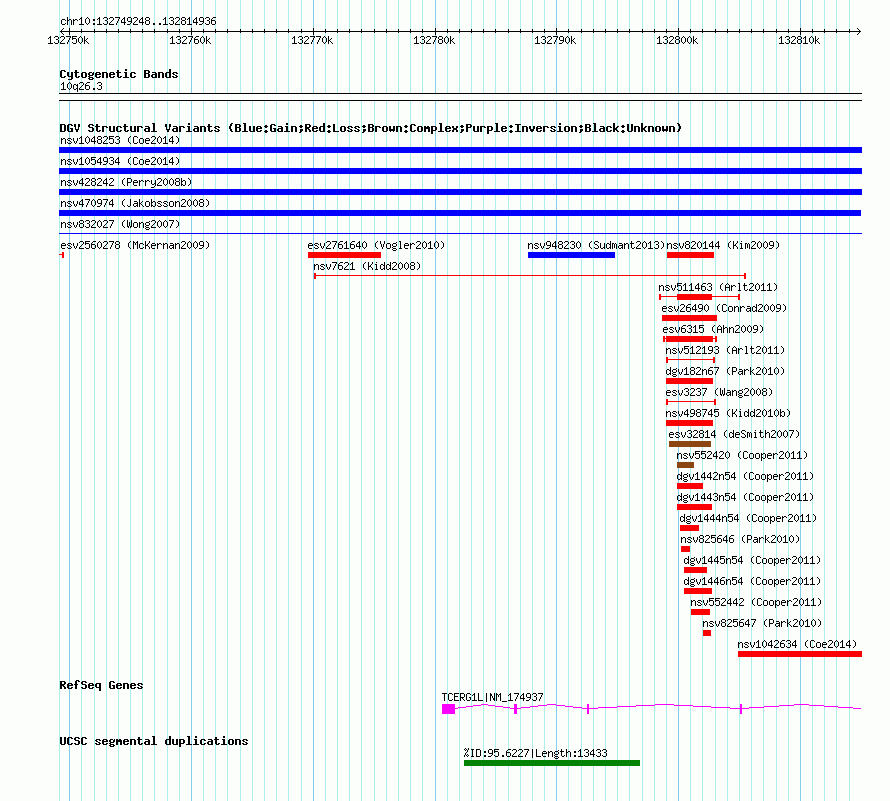Select the %ID:95.6227|Length:13433 label

pyautogui.click(x=535, y=753)
